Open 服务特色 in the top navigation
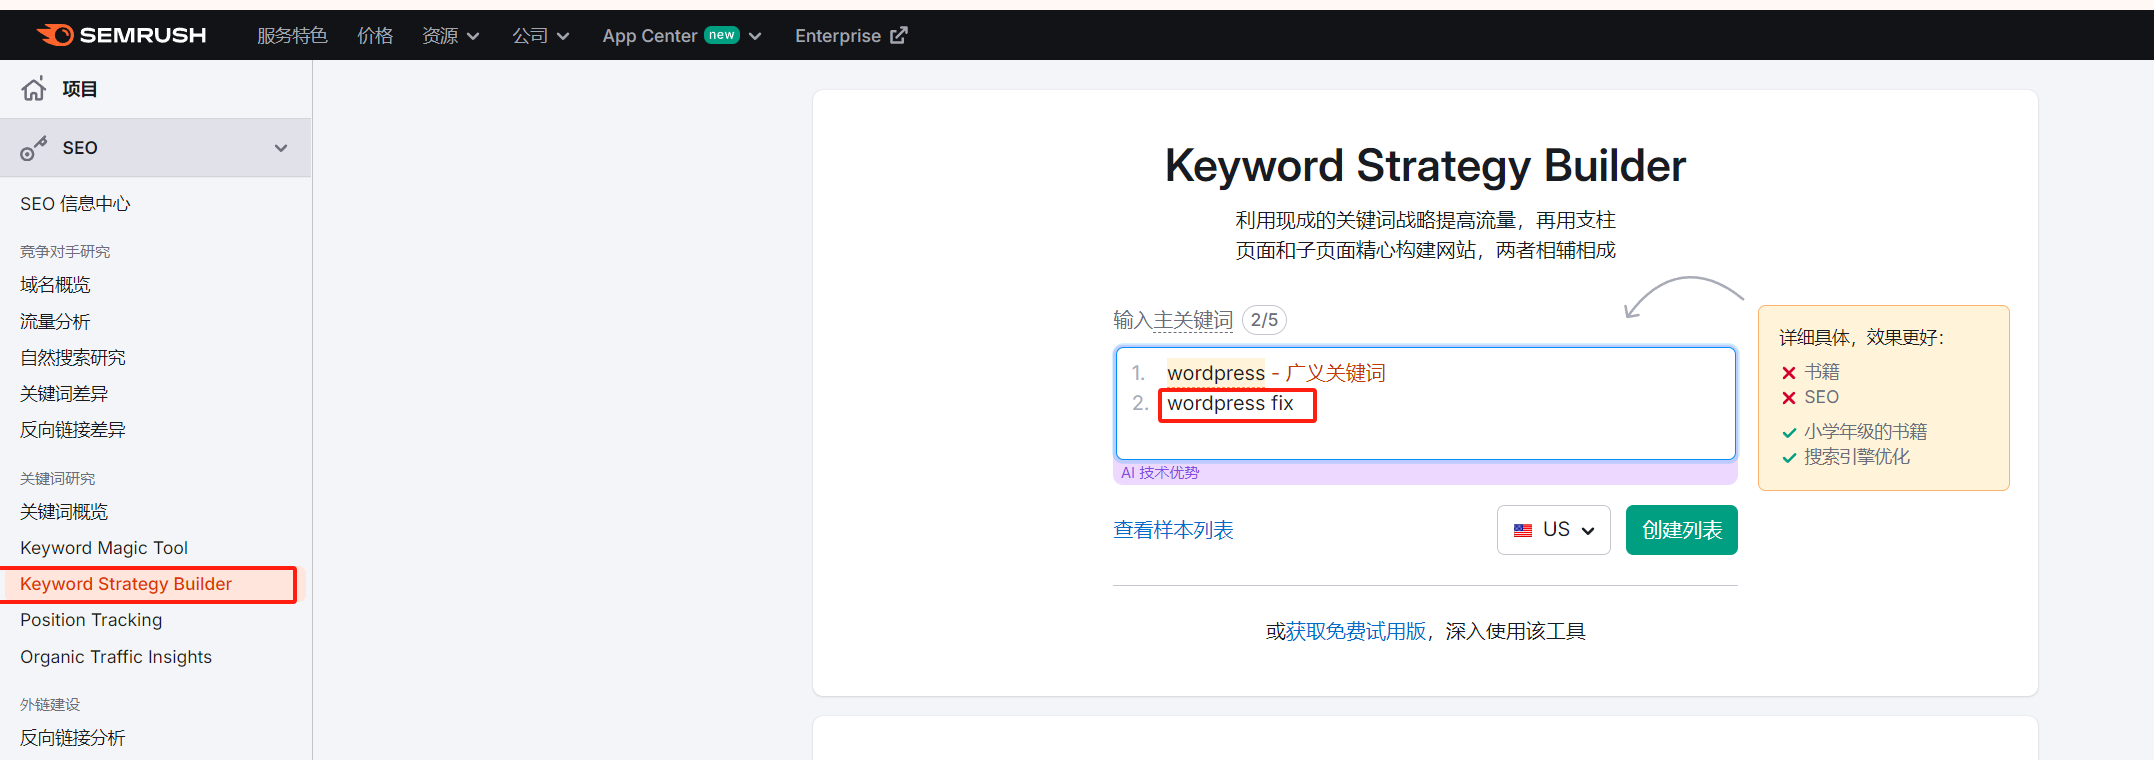Screen dimensions: 2154x760 click(x=292, y=36)
